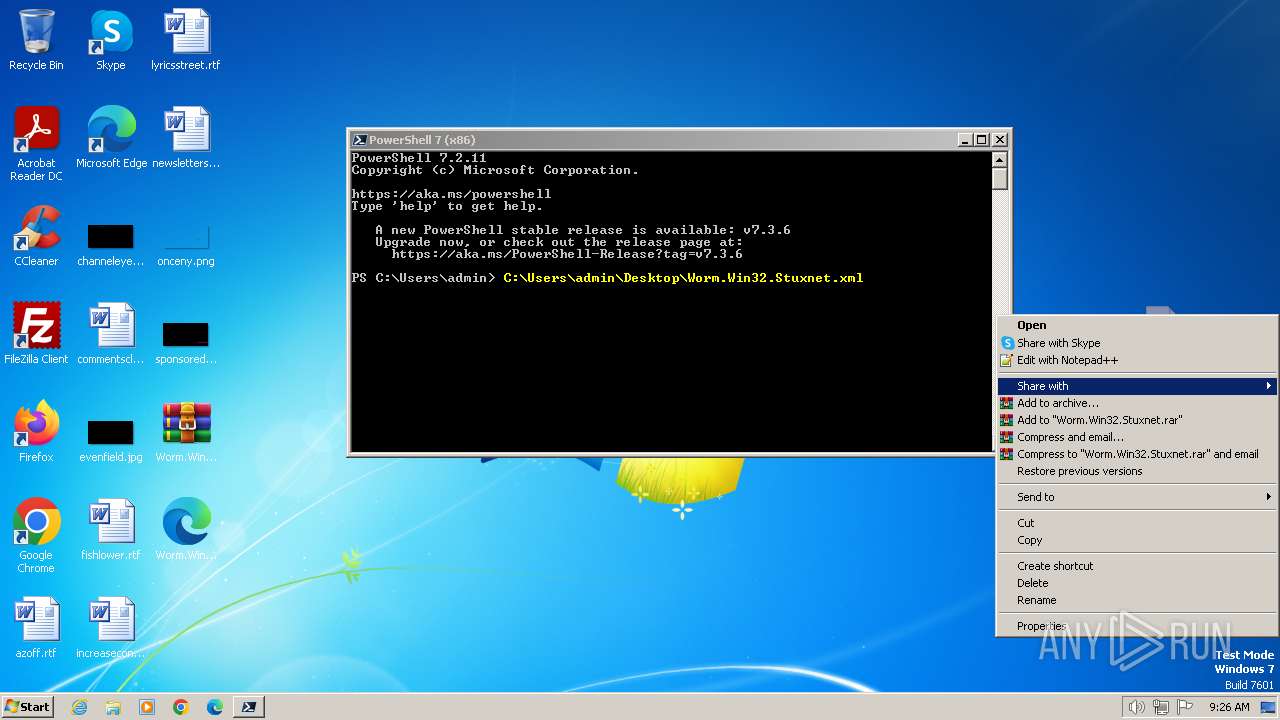Select CCleaner desktop shortcut

(36, 236)
